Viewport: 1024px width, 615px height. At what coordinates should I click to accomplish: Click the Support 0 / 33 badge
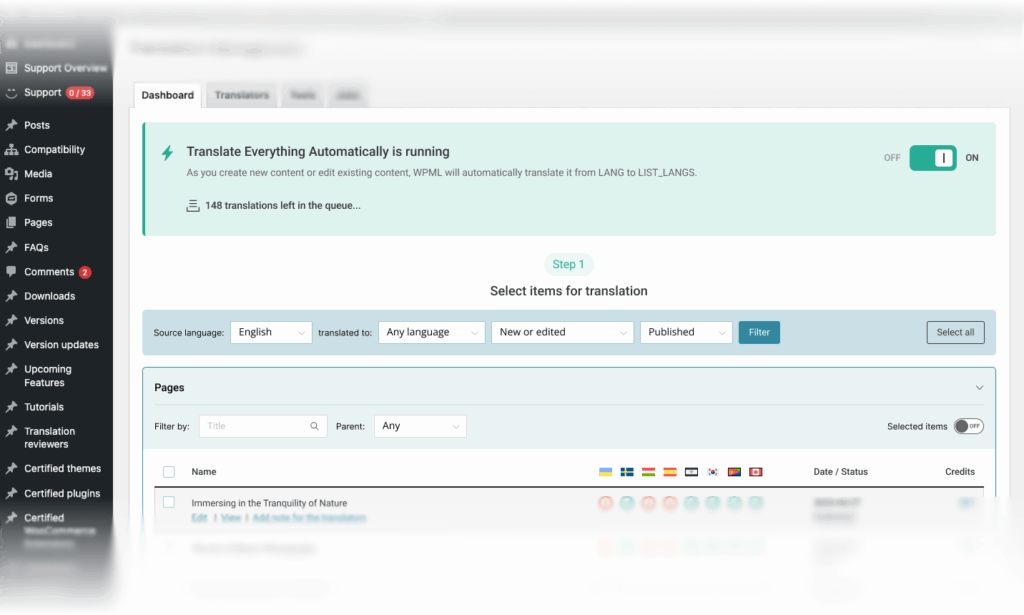point(80,93)
